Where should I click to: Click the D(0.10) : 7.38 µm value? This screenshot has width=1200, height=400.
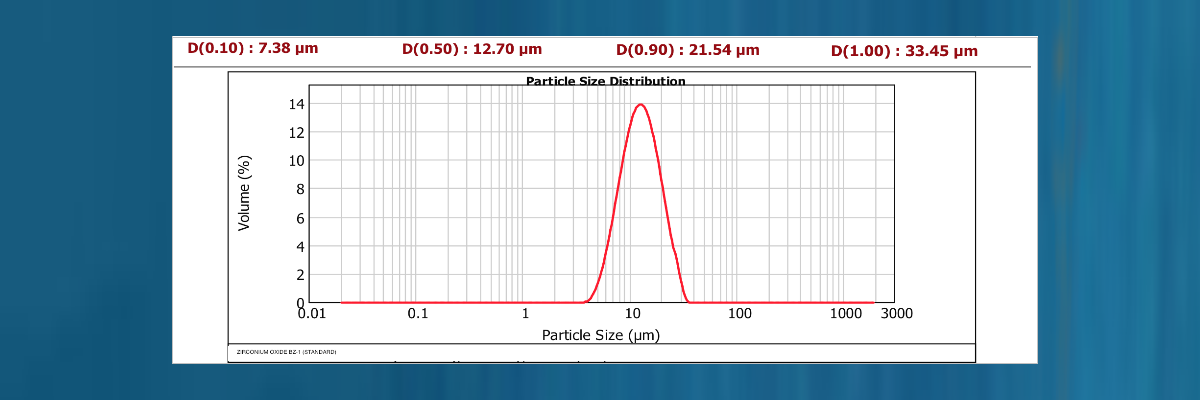253,47
